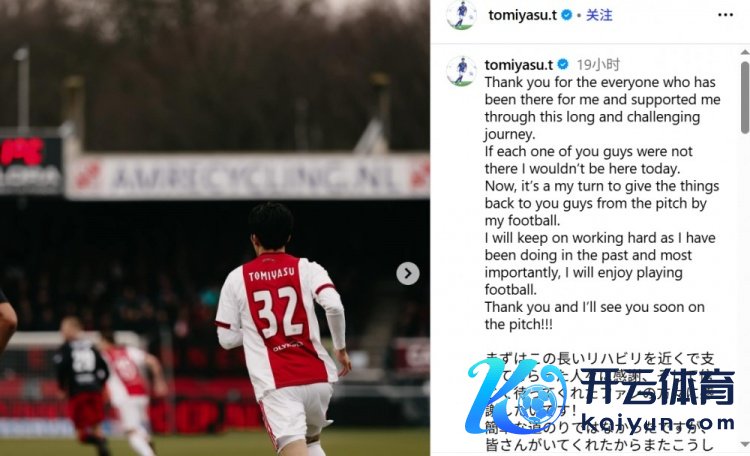Click the TOMIYASU name on the jersey
This screenshot has width=750, height=456.
[271, 275]
